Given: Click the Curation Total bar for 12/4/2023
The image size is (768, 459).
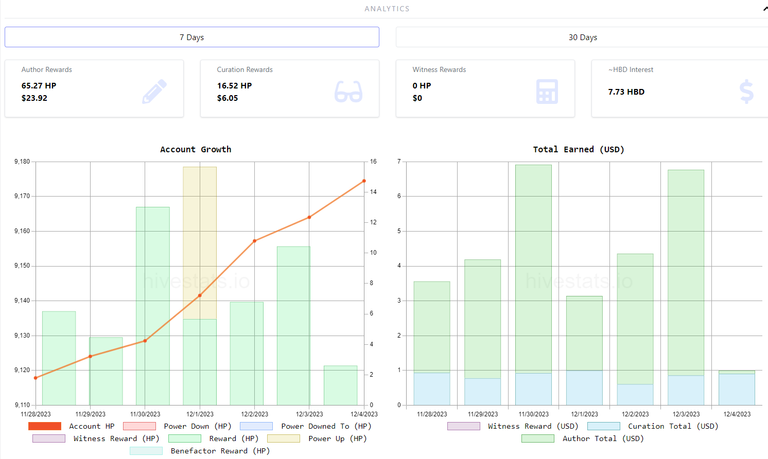Looking at the screenshot, I should click(x=737, y=389).
